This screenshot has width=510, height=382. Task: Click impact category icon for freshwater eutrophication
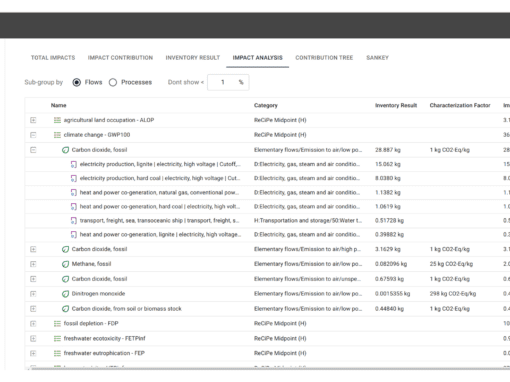(x=57, y=353)
